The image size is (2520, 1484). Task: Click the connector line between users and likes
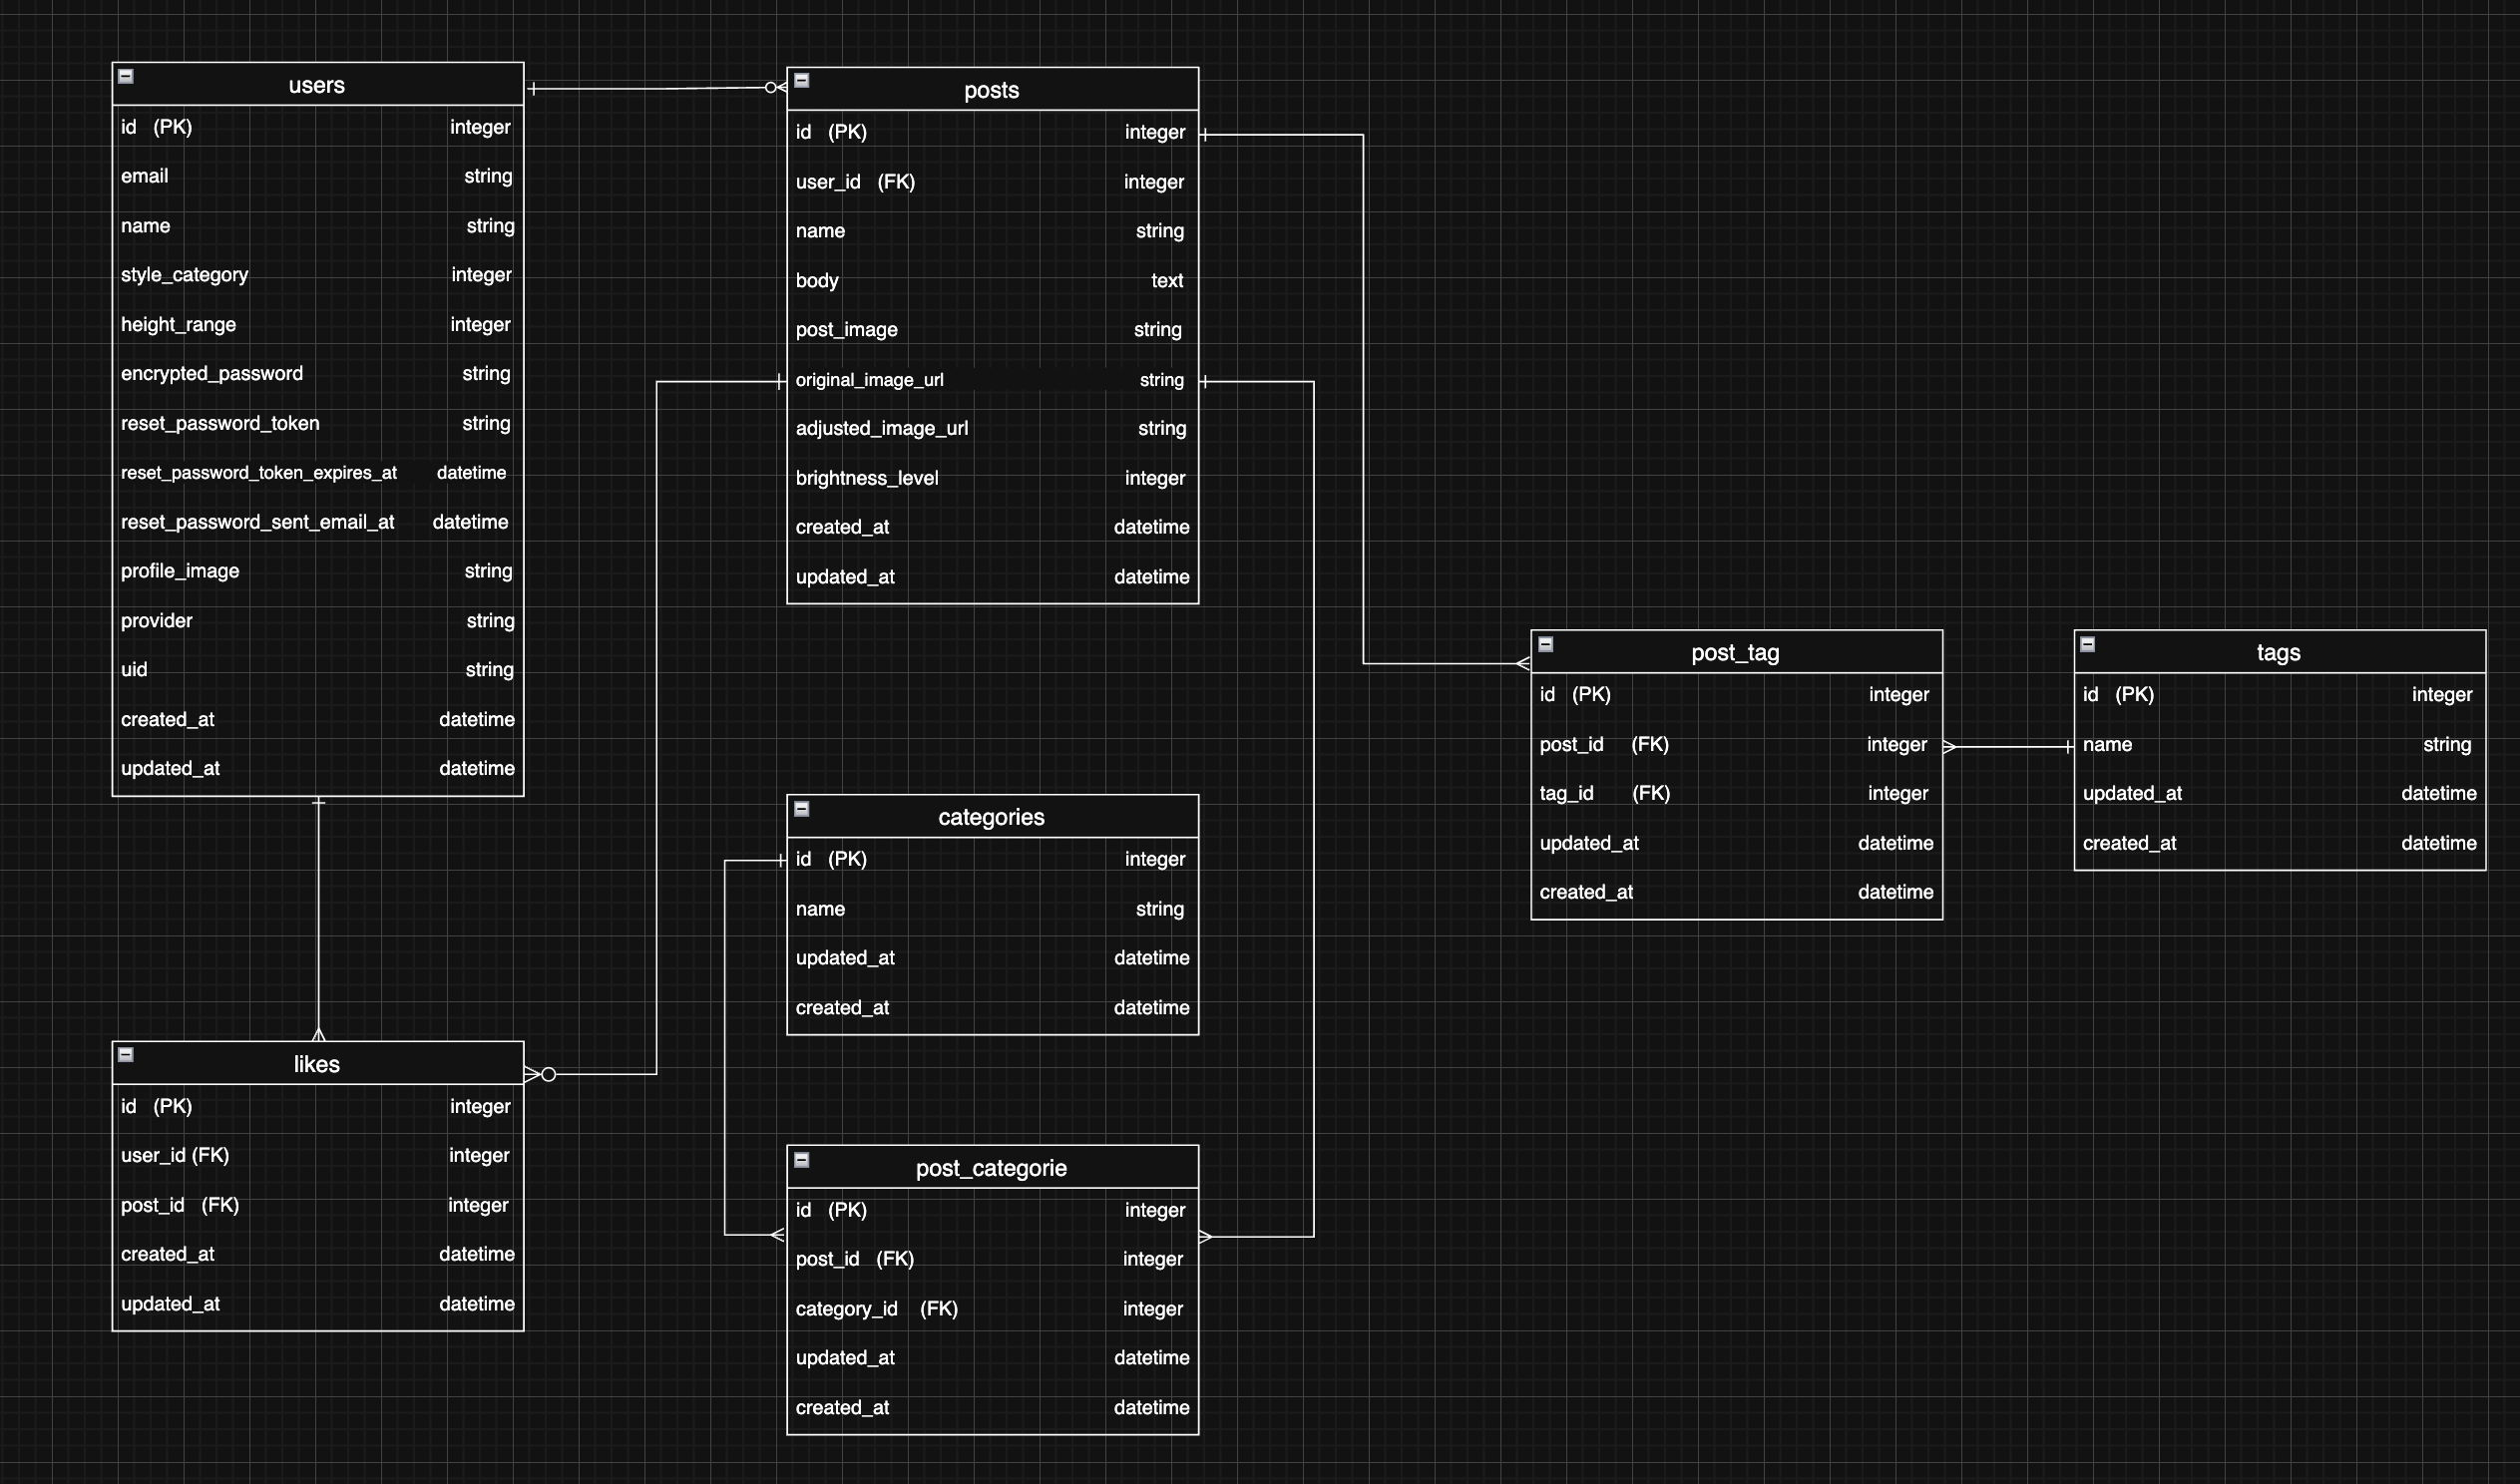318,920
